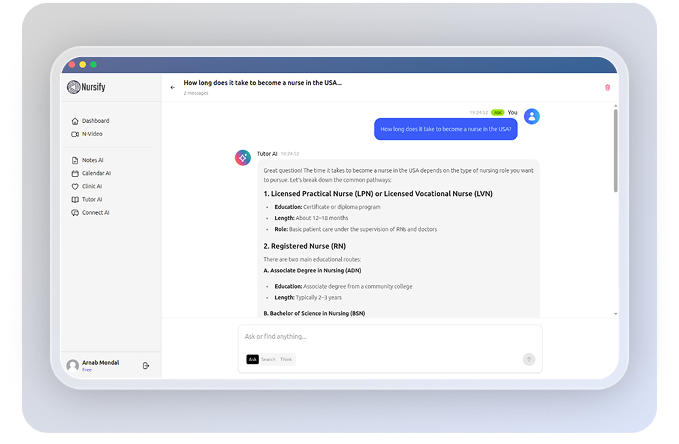Open Notes AI in the sidebar
This screenshot has width=679, height=444.
92,160
